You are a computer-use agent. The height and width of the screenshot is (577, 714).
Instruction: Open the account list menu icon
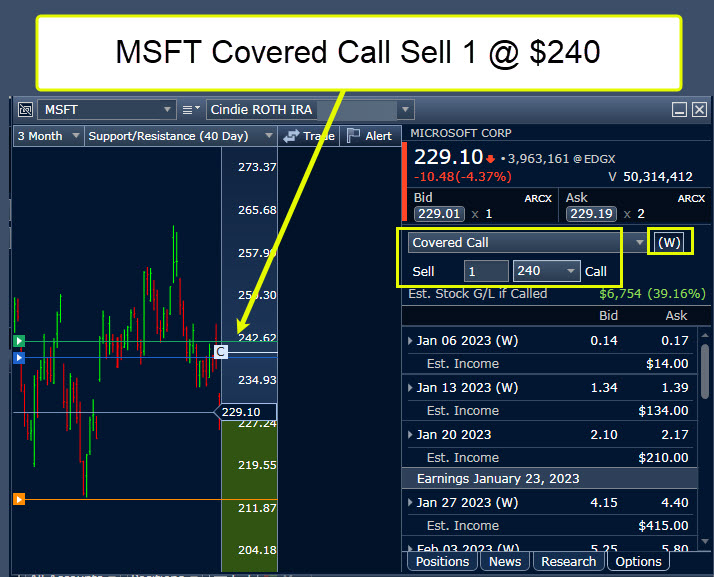pos(191,110)
